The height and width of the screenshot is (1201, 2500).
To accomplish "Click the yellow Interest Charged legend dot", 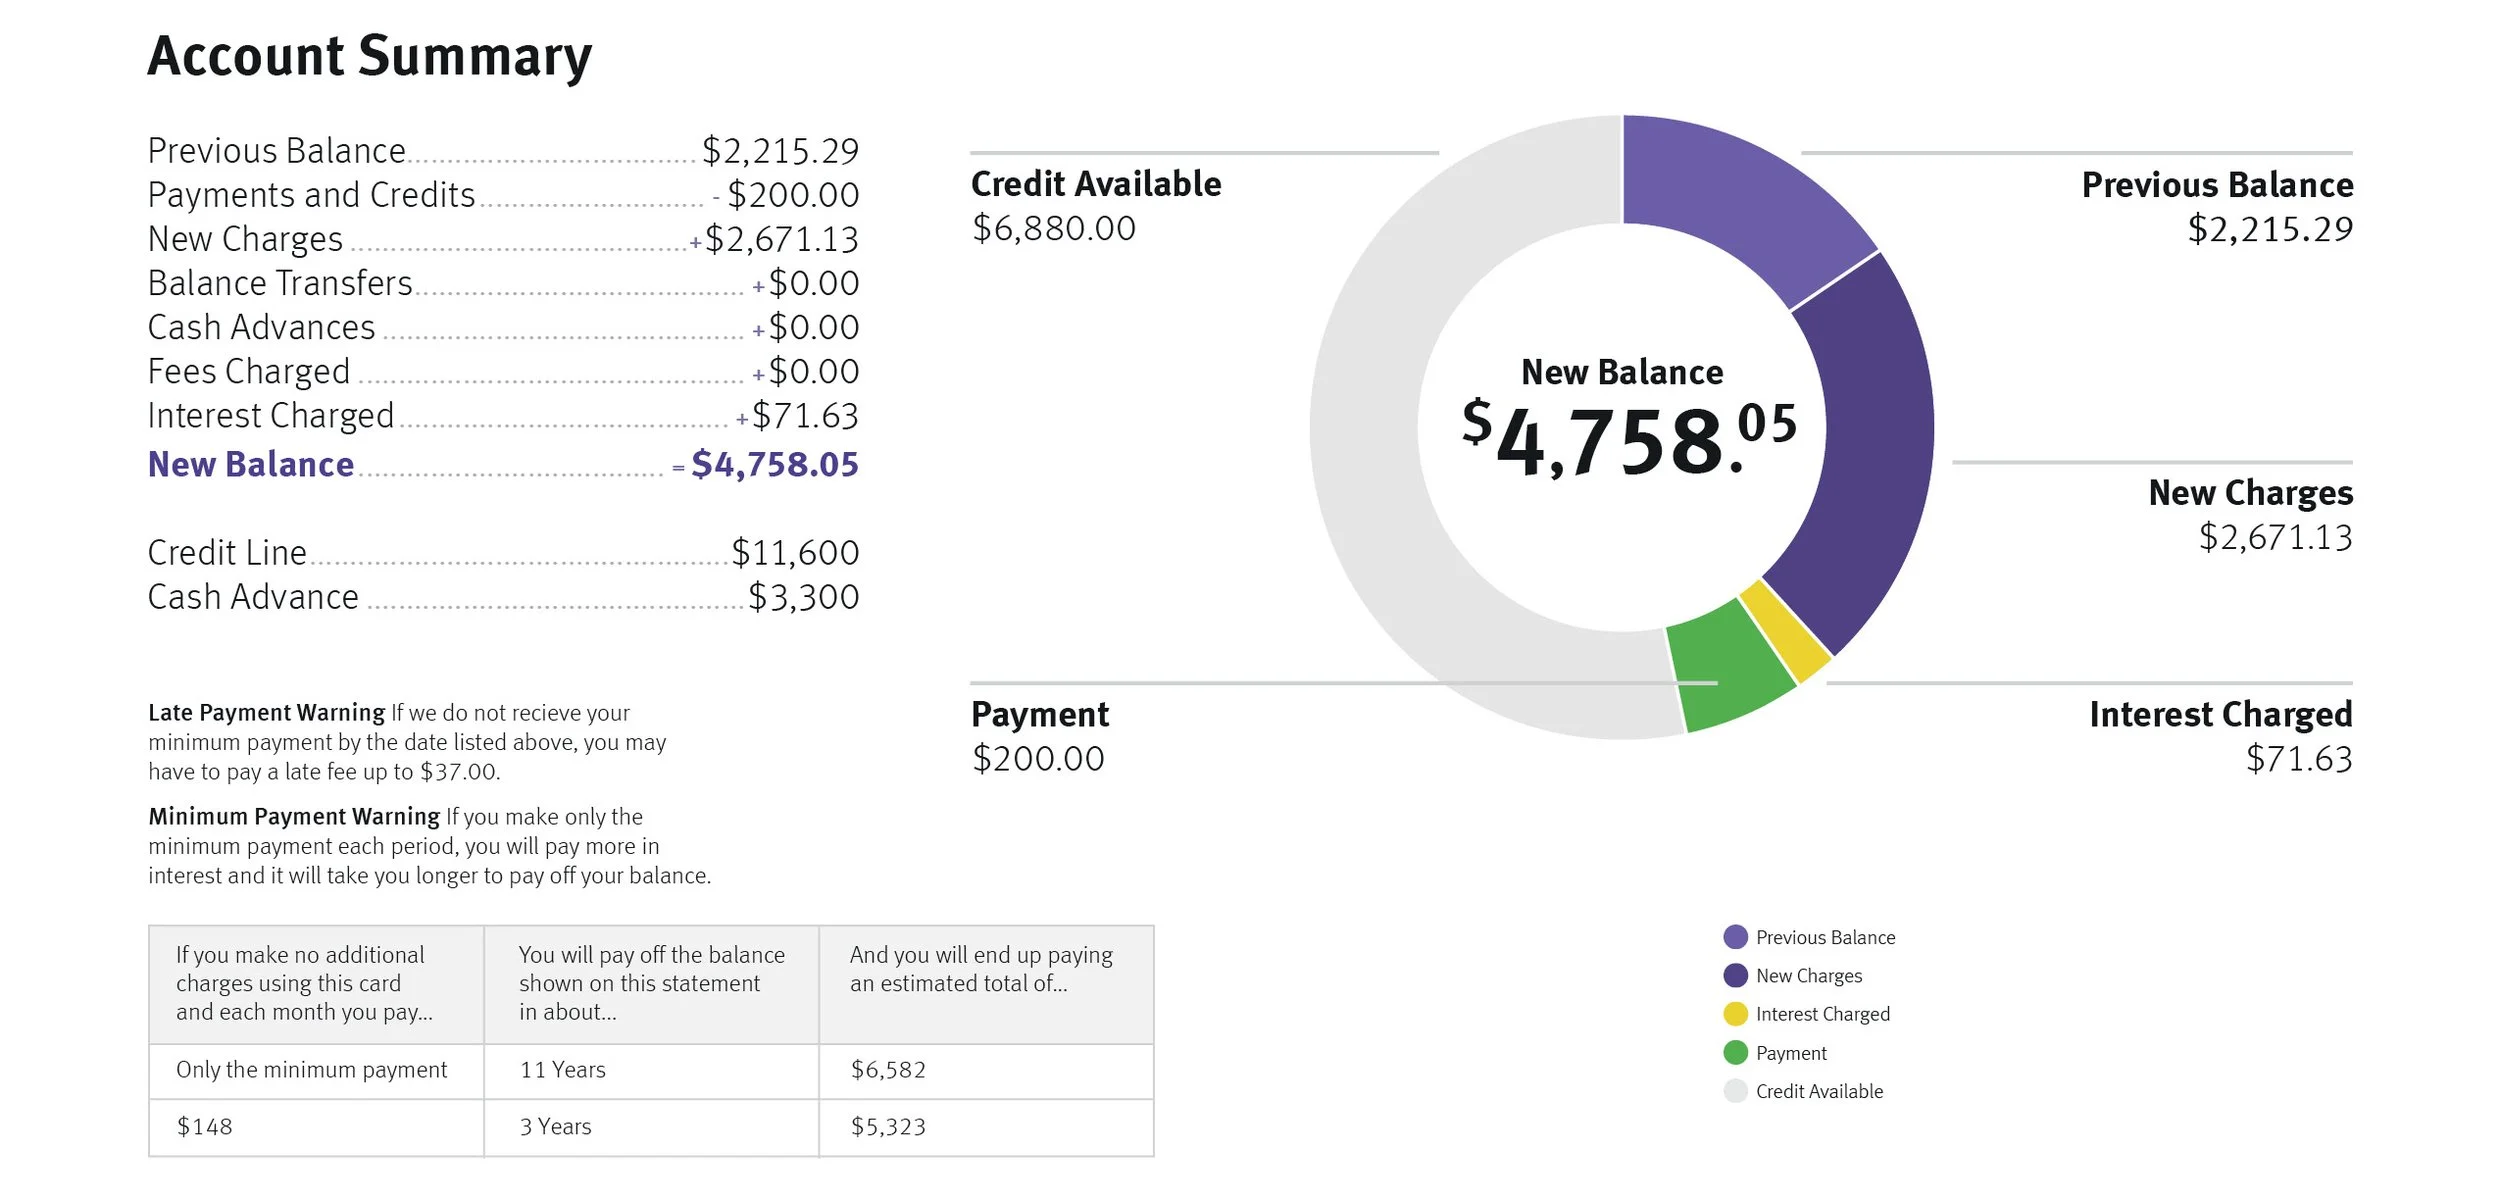I will 1735,1014.
